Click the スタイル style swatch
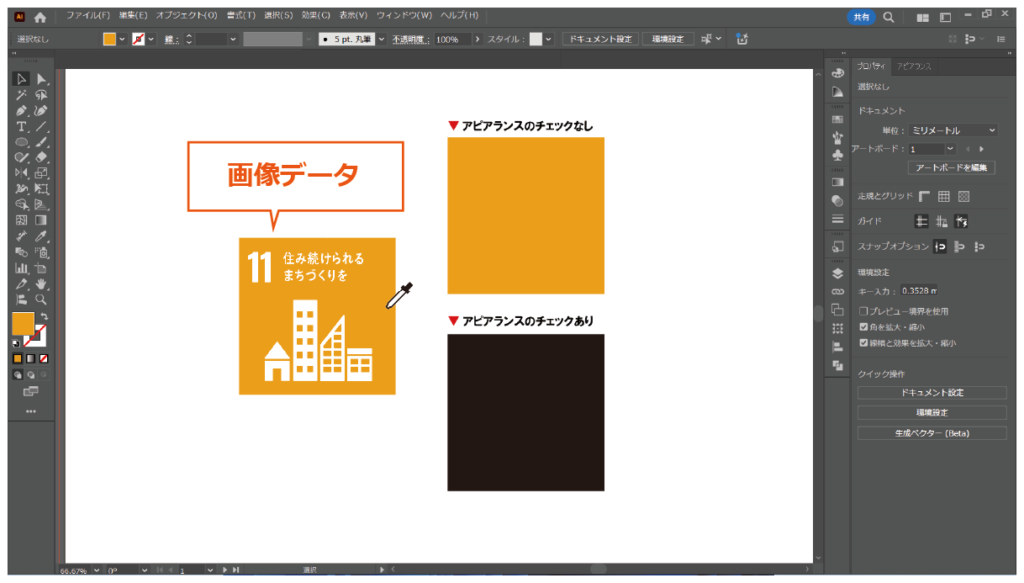The width and height of the screenshot is (1024, 583). pos(536,39)
